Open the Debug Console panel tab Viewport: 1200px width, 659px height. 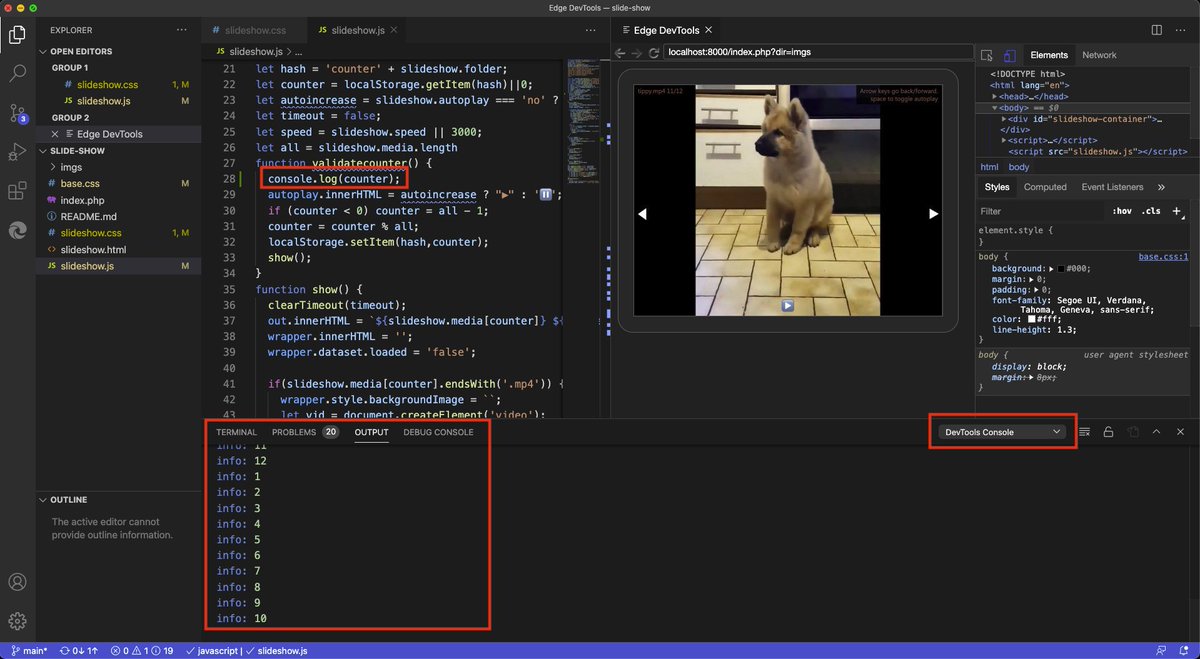[438, 432]
